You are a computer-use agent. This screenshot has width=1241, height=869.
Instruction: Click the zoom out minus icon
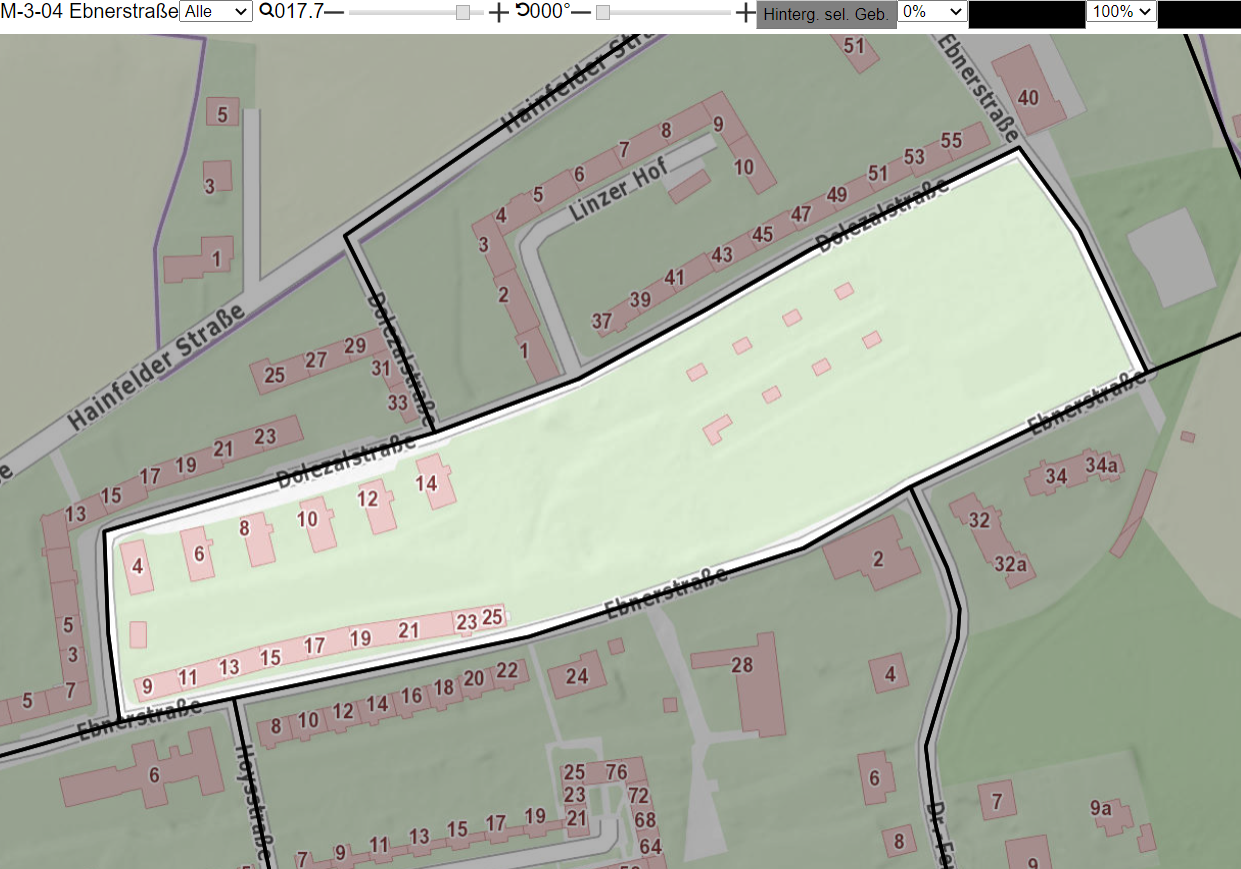(334, 12)
